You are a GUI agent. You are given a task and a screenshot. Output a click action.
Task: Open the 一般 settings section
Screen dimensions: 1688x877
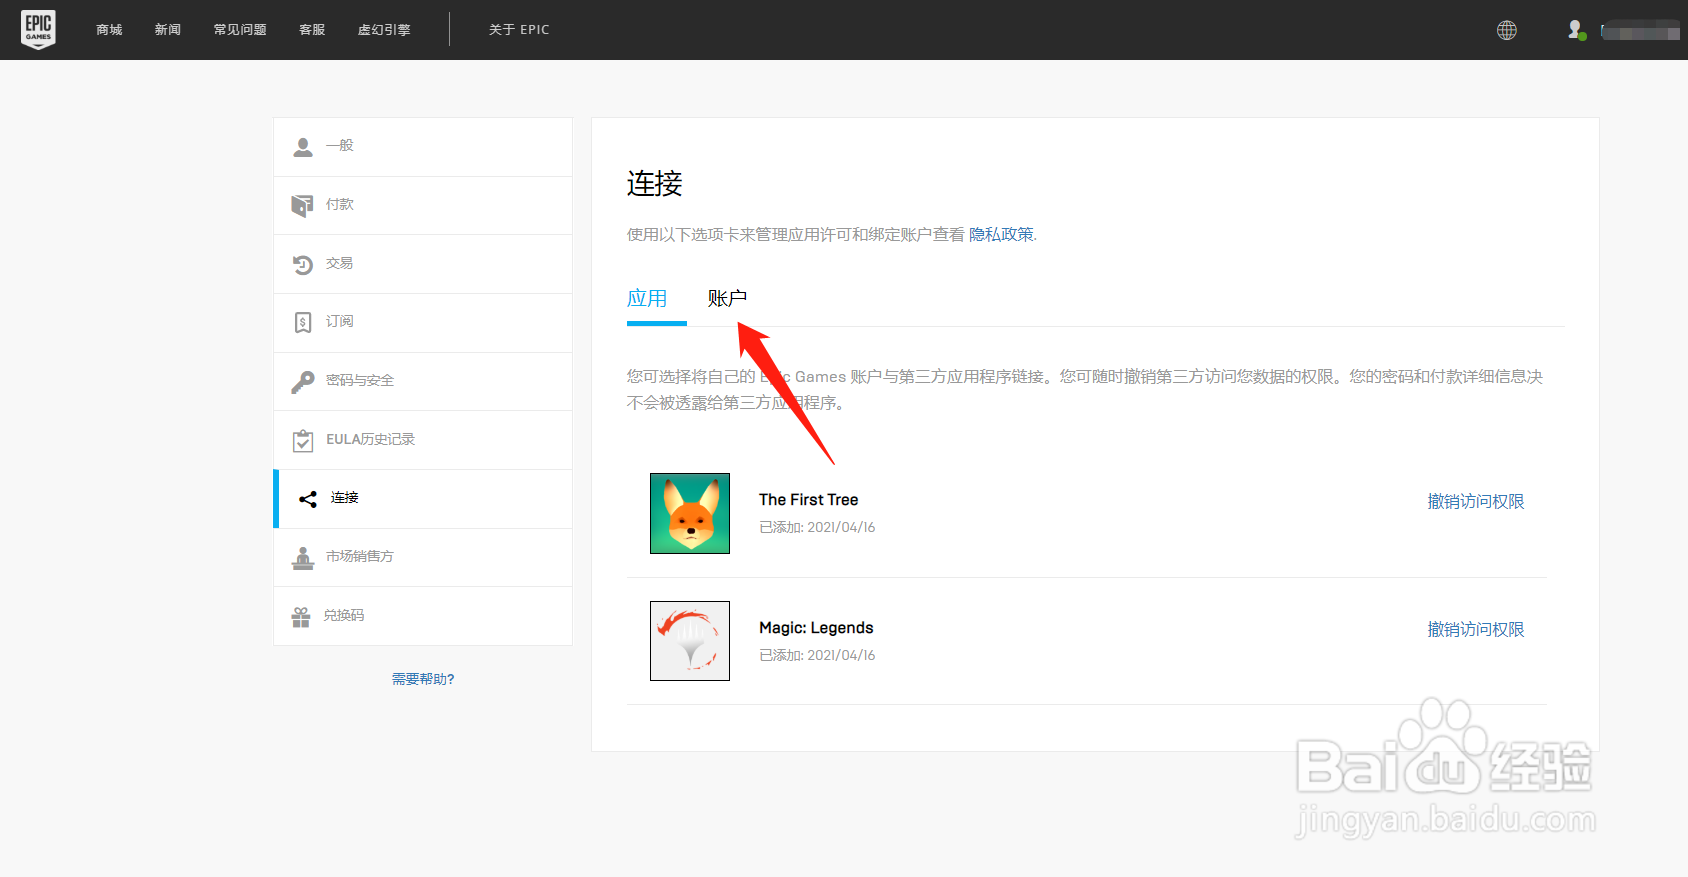pos(423,147)
